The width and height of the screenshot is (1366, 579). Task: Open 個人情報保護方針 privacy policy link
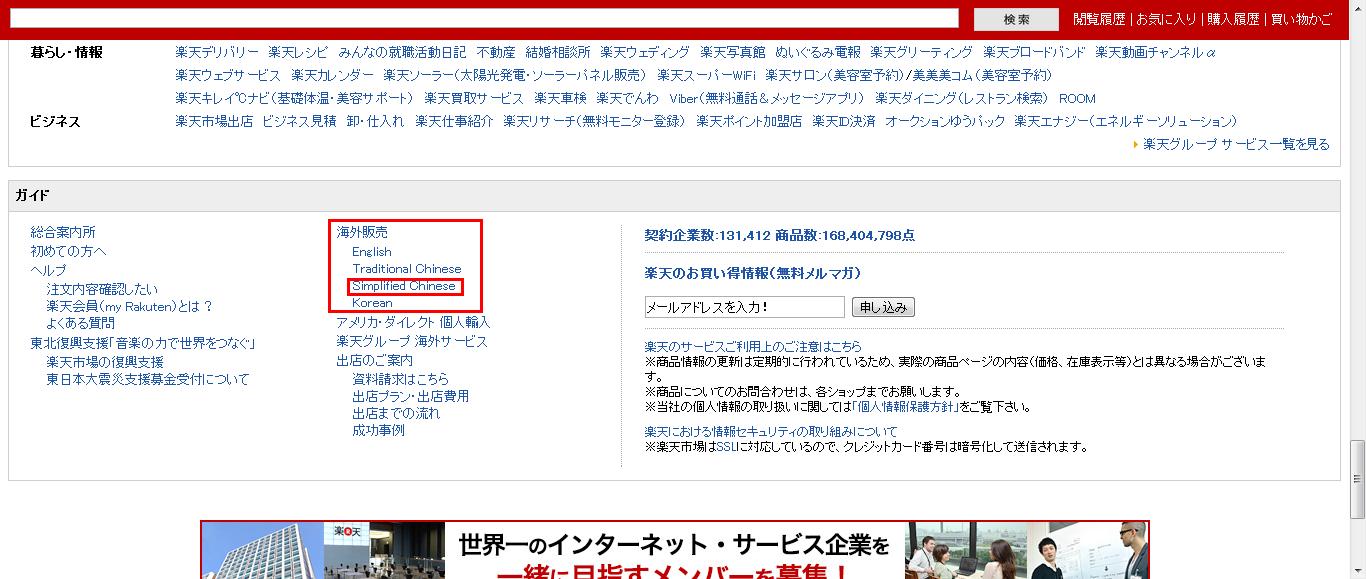pos(908,407)
